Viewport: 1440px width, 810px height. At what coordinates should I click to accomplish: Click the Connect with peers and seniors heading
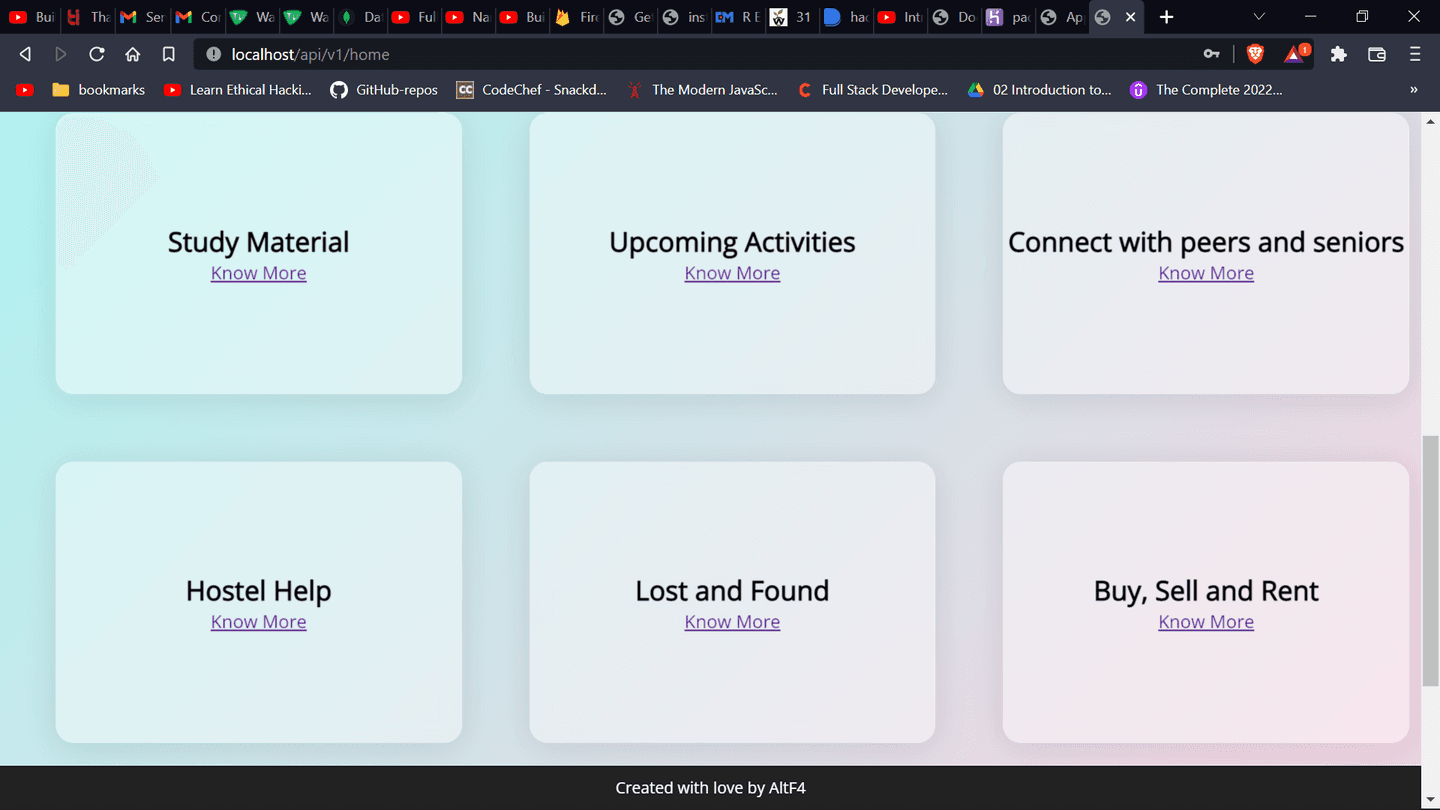point(1206,242)
